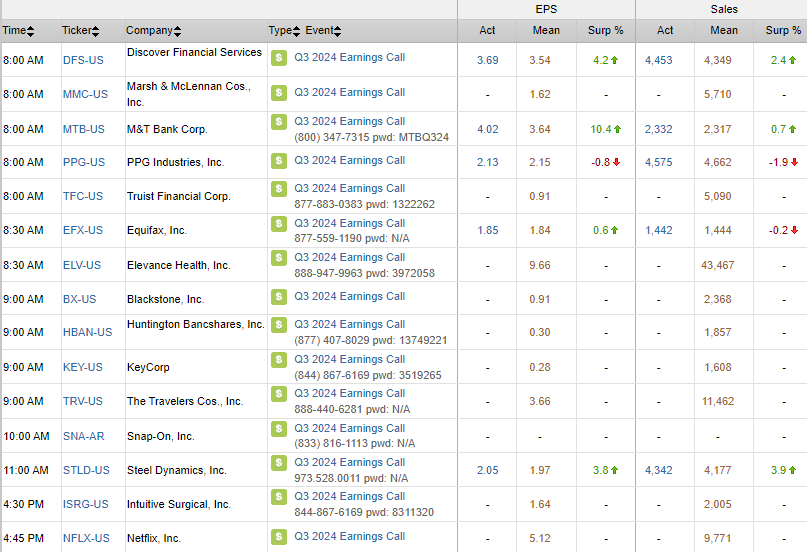Click MTB-US actual EPS value 4.02
The image size is (807, 552).
pyautogui.click(x=487, y=129)
